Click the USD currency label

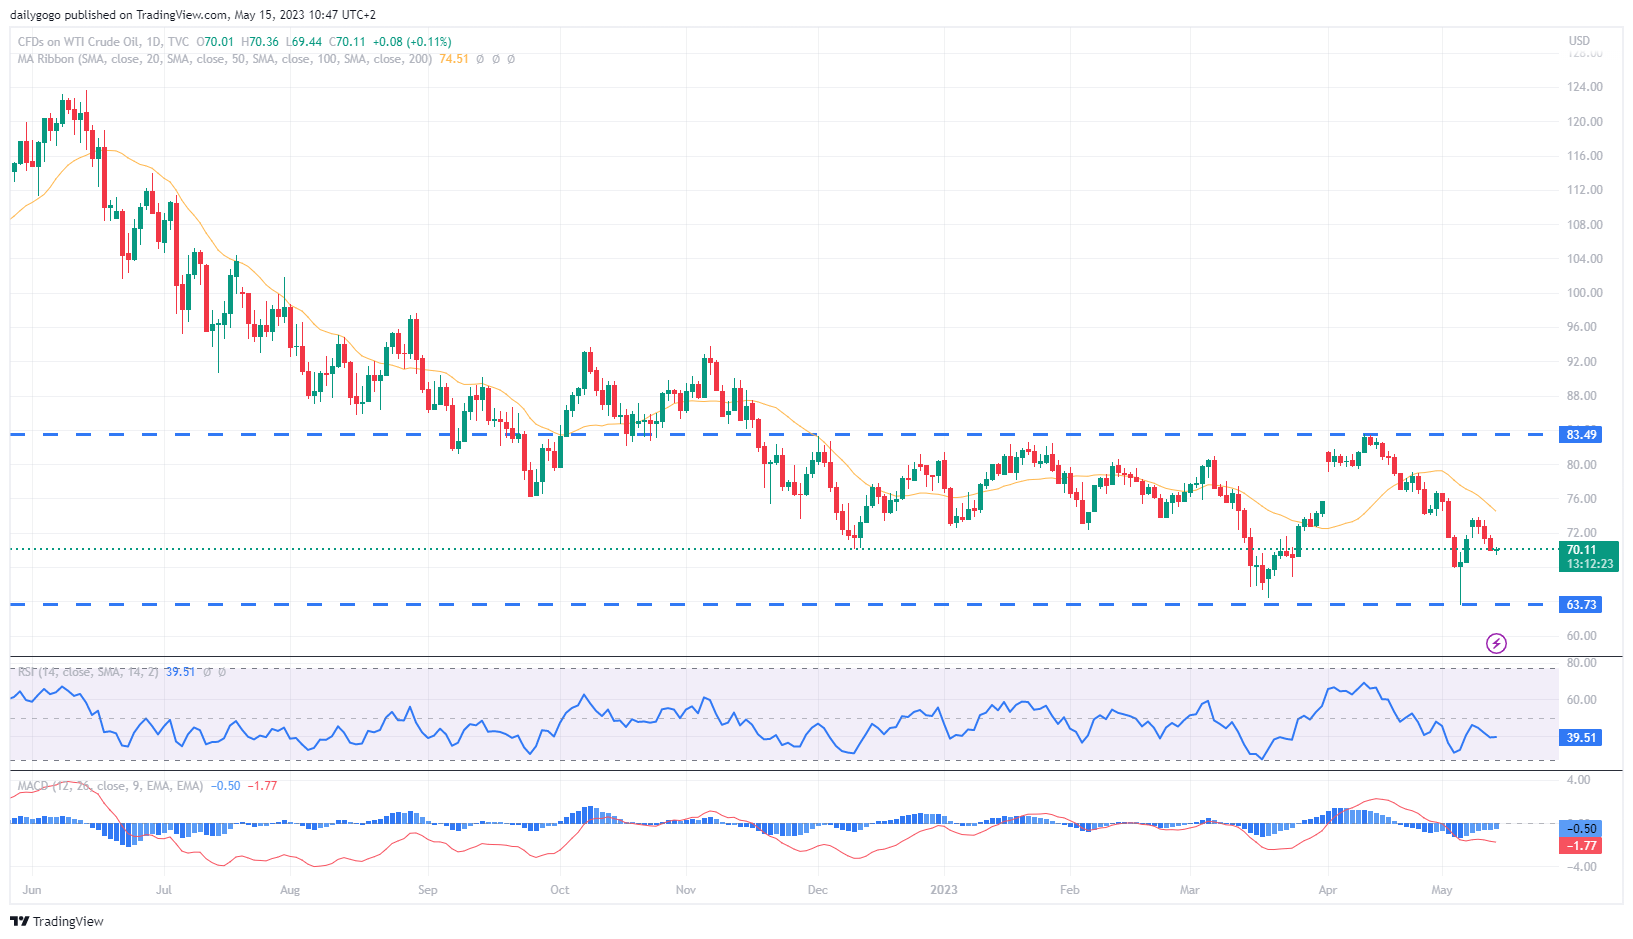1579,41
